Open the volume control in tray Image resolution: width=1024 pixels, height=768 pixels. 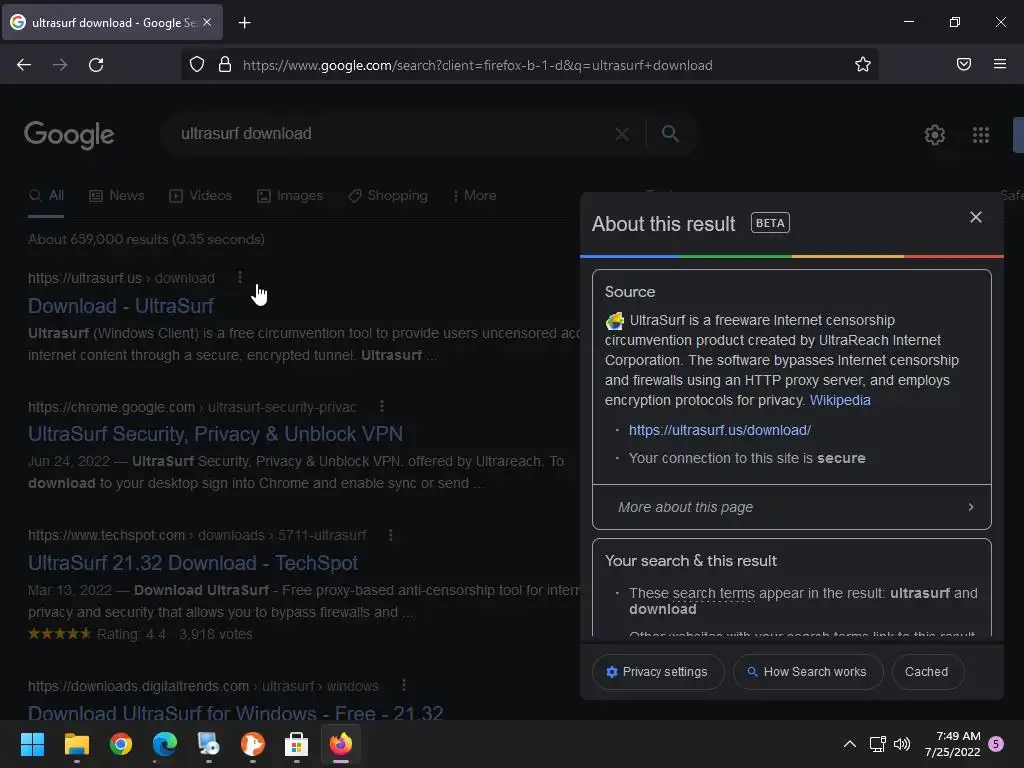pyautogui.click(x=902, y=744)
